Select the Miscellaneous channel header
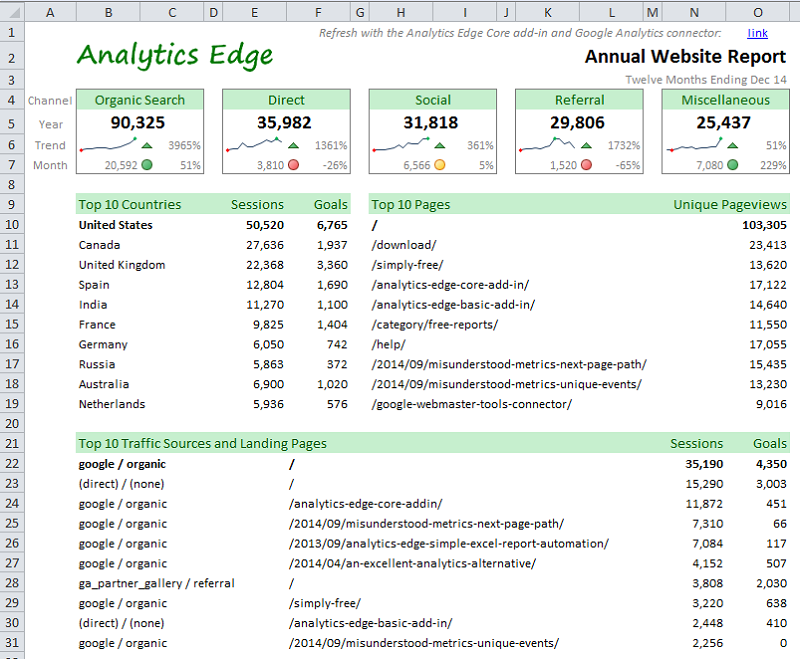 click(726, 100)
